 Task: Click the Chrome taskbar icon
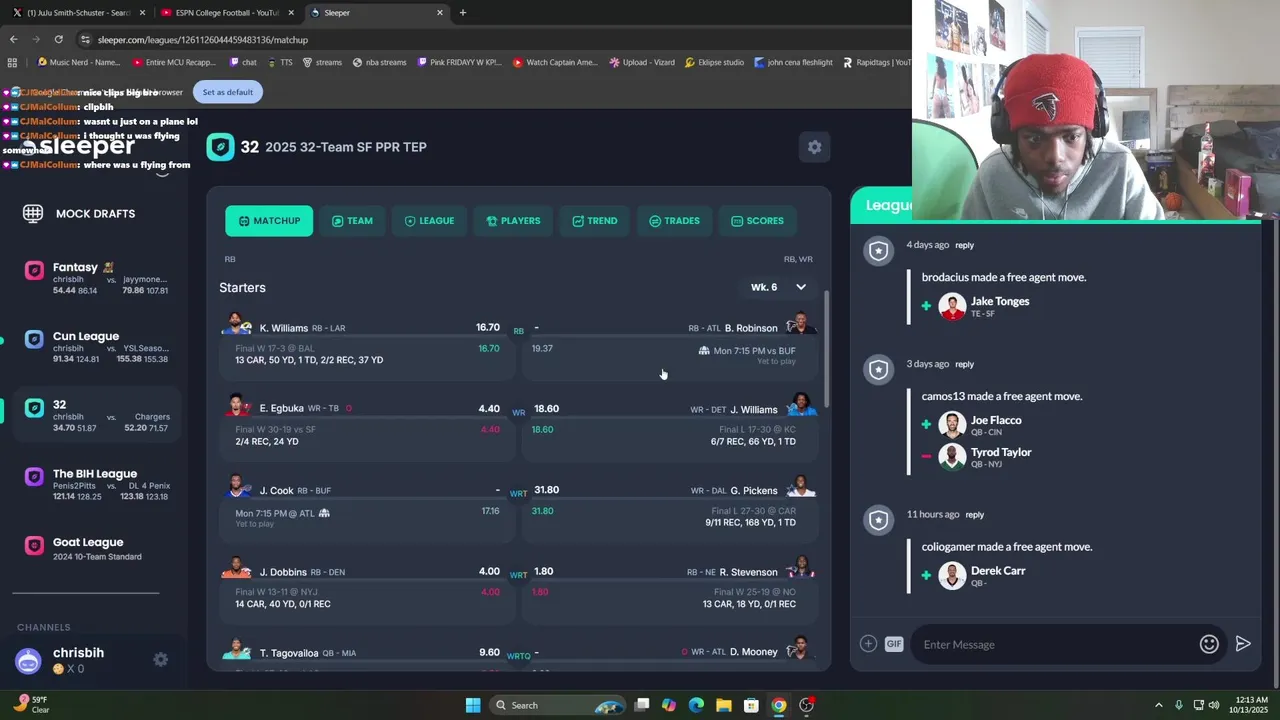pyautogui.click(x=778, y=705)
